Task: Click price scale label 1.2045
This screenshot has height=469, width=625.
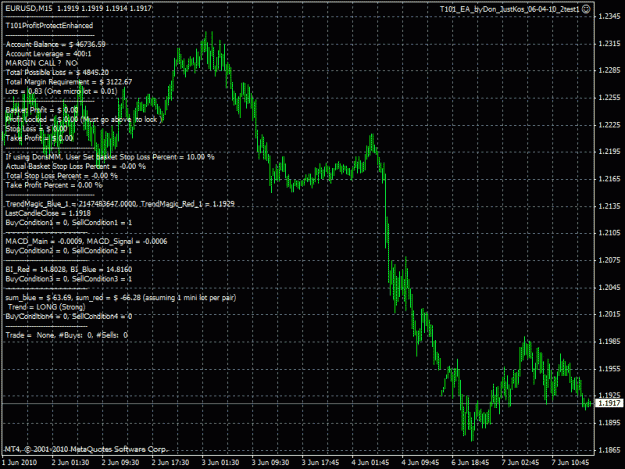Action: (610, 287)
